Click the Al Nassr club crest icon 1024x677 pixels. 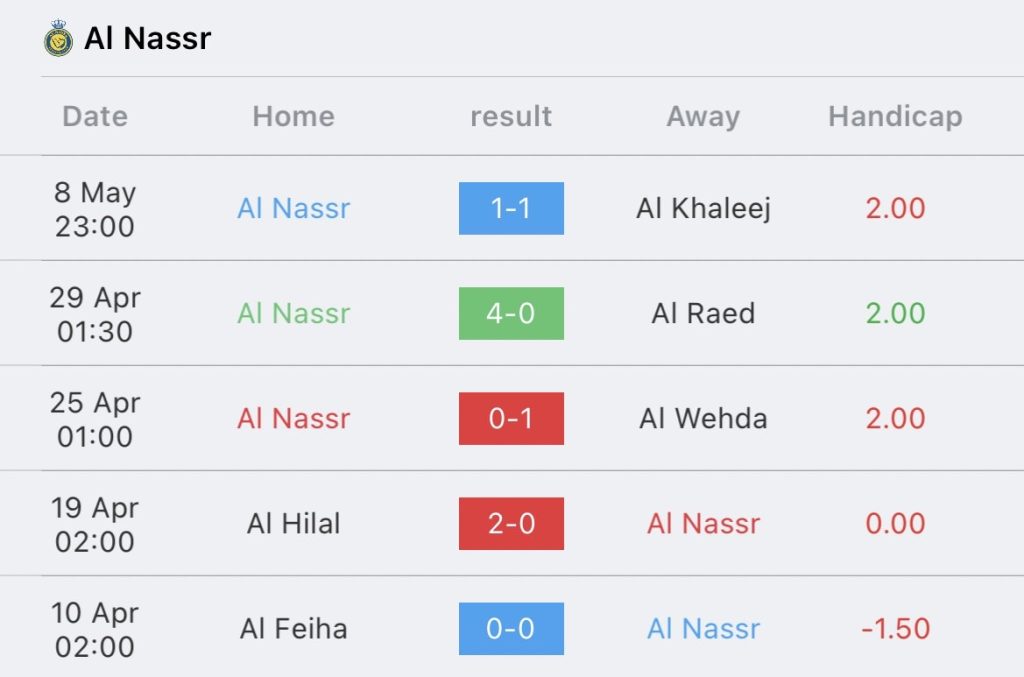pos(58,39)
